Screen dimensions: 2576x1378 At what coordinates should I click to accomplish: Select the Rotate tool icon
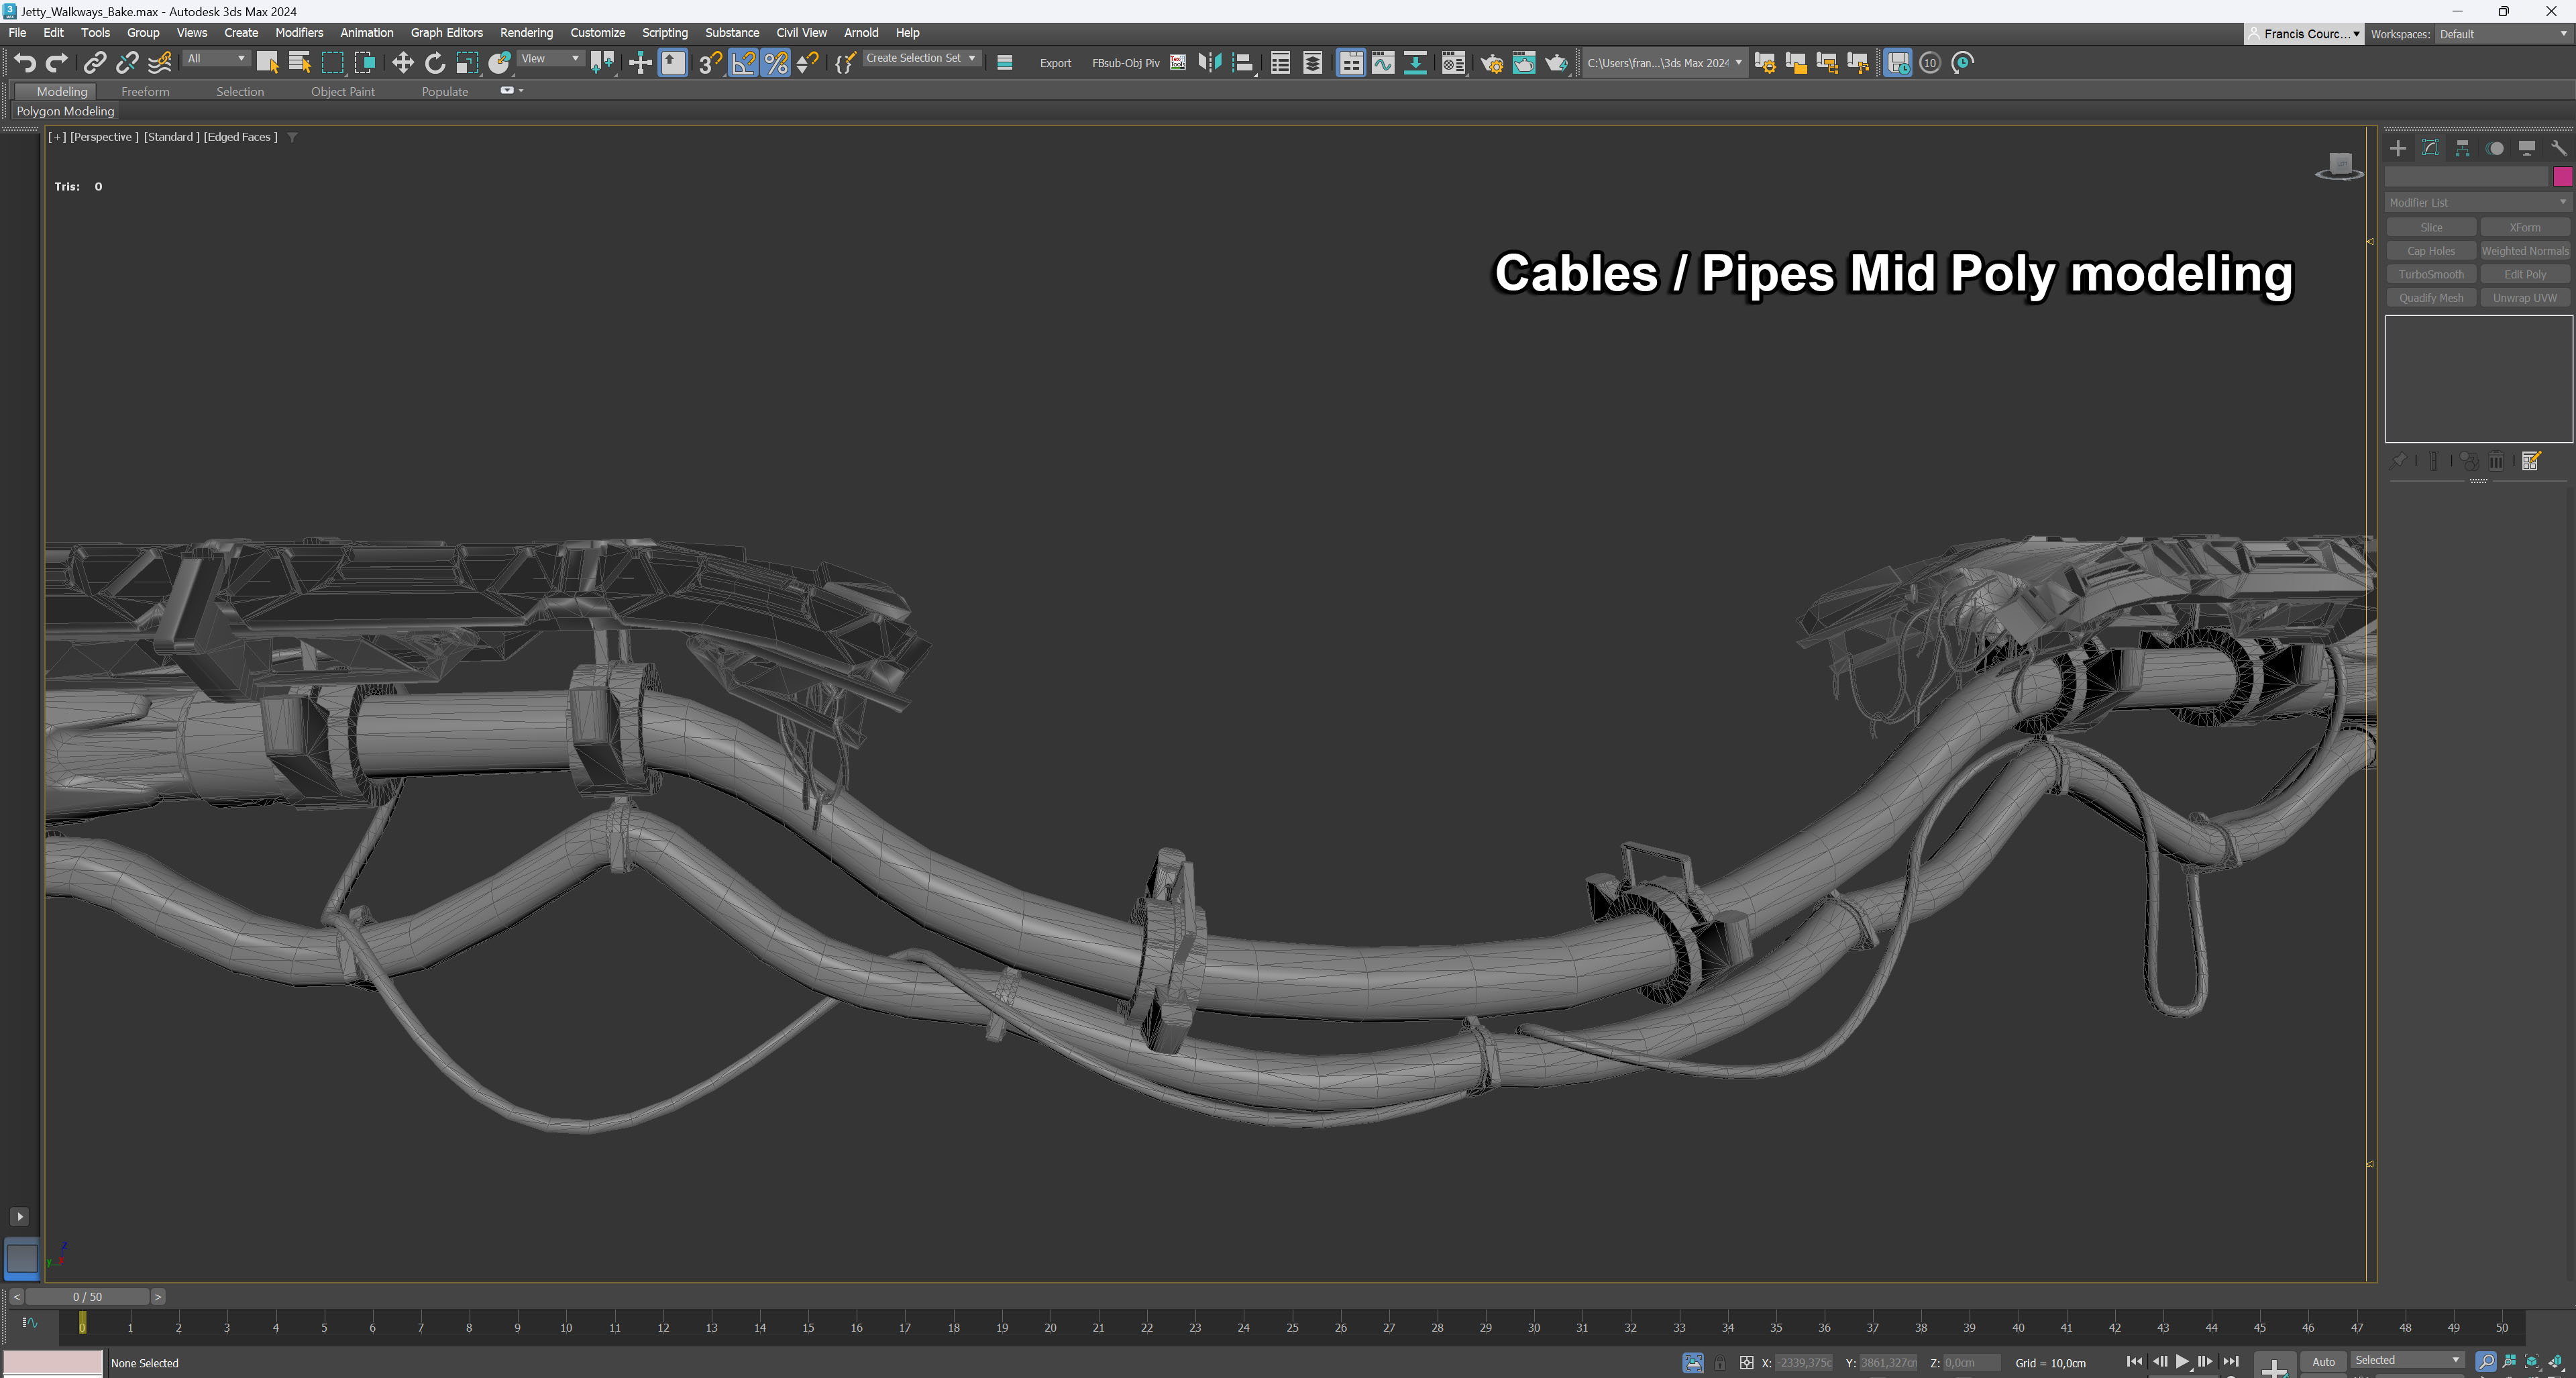pyautogui.click(x=435, y=63)
